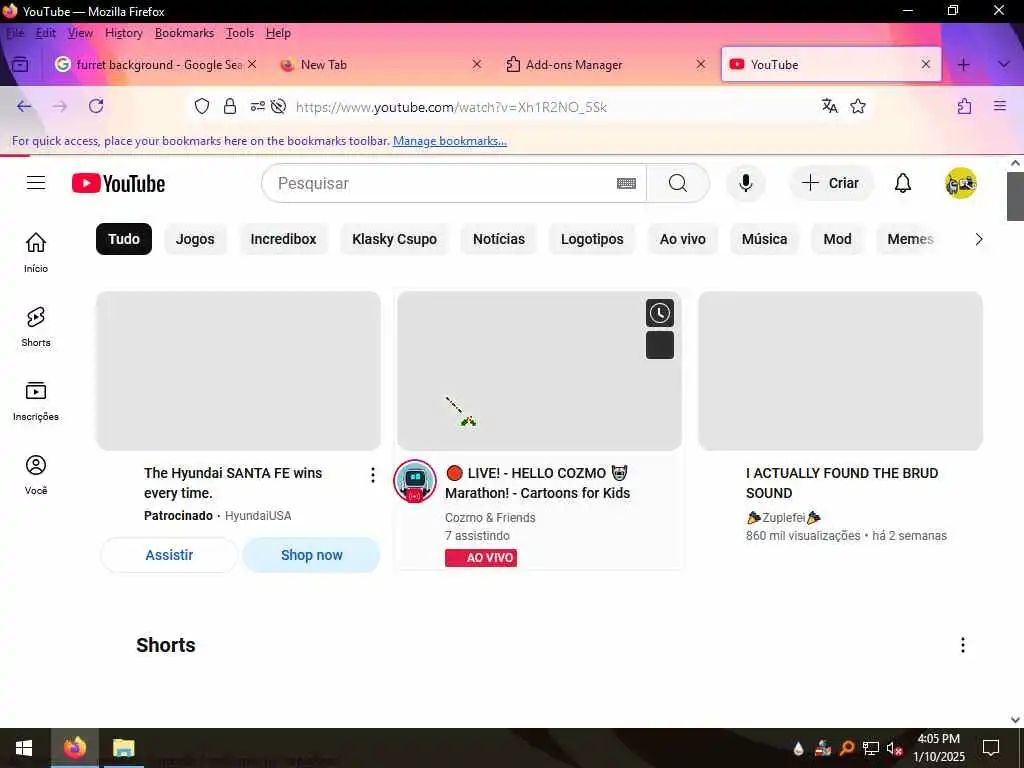Select the Incredibox filter chip
This screenshot has width=1024, height=768.
point(283,239)
